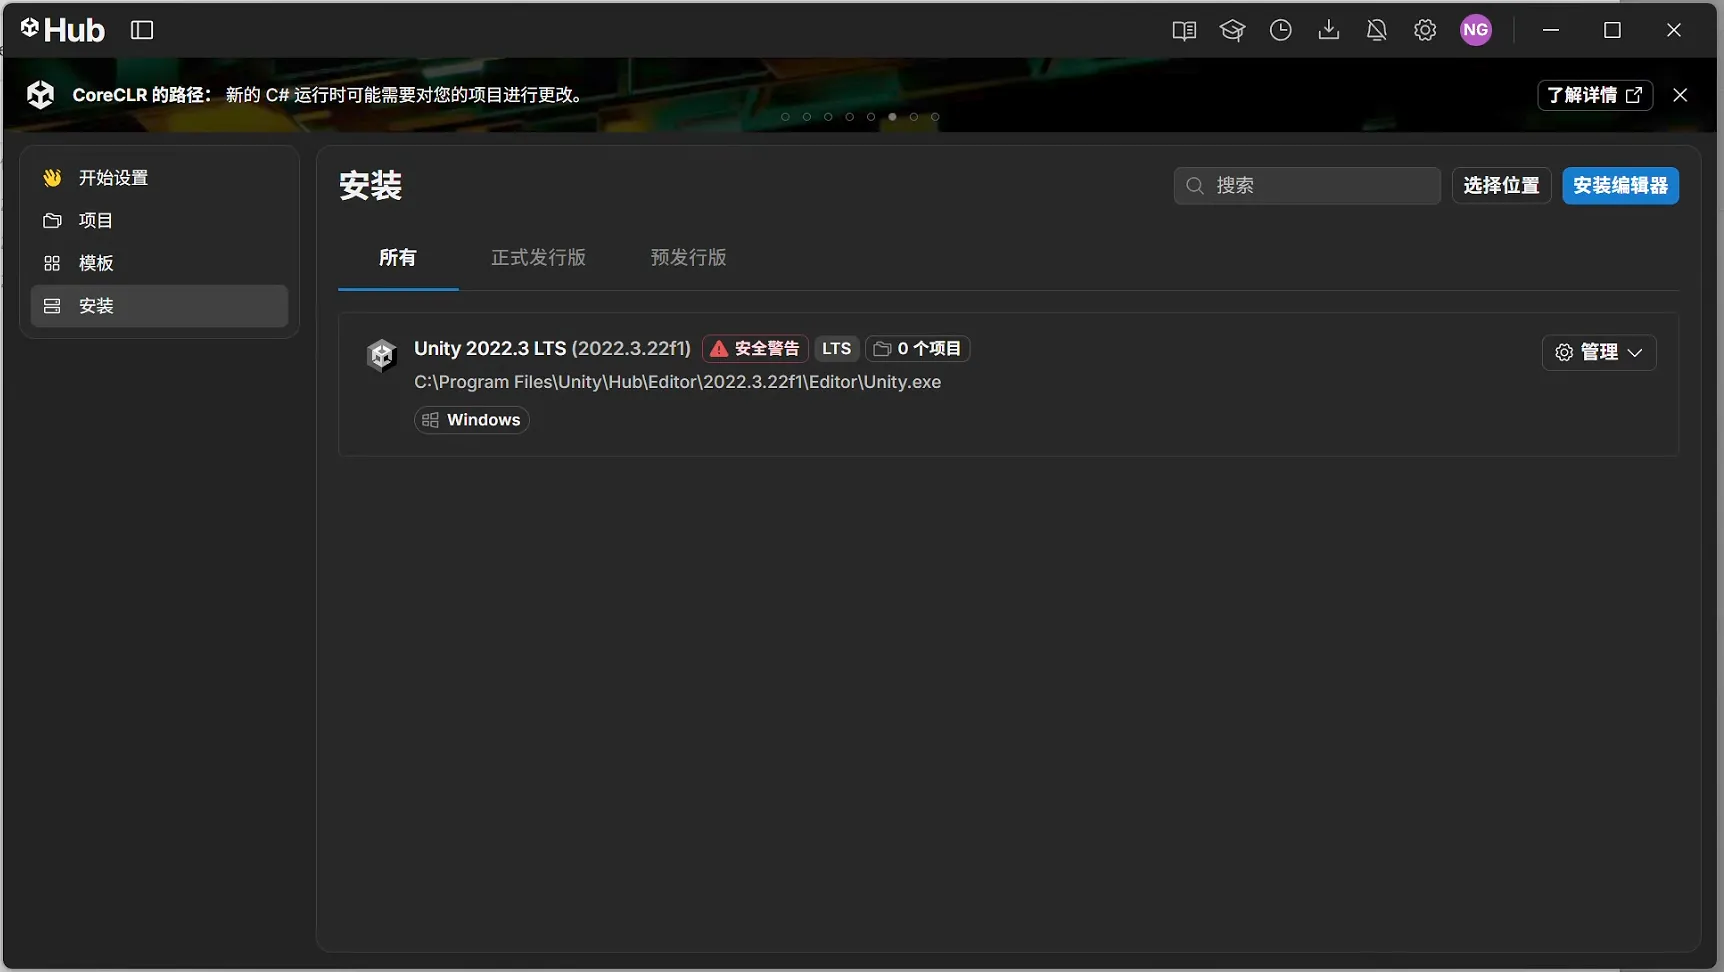This screenshot has width=1724, height=972.
Task: Open the preferences gear icon
Action: click(1425, 30)
